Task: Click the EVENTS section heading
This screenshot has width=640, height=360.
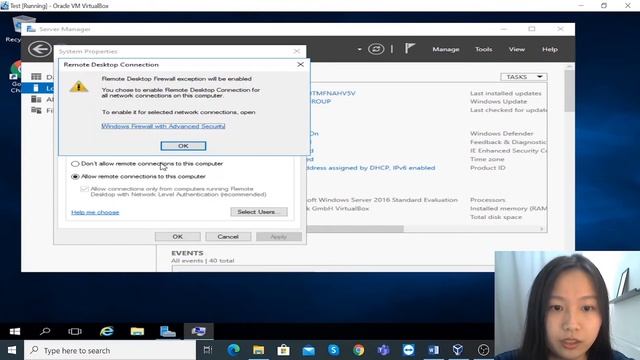Action: 187,253
